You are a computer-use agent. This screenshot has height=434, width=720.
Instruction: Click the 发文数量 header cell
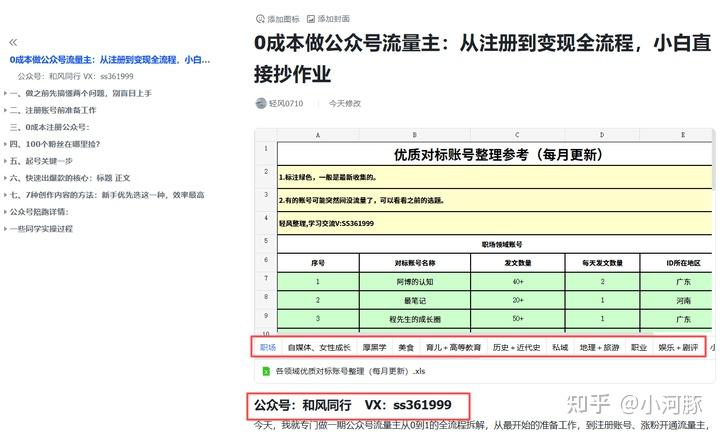(x=518, y=263)
